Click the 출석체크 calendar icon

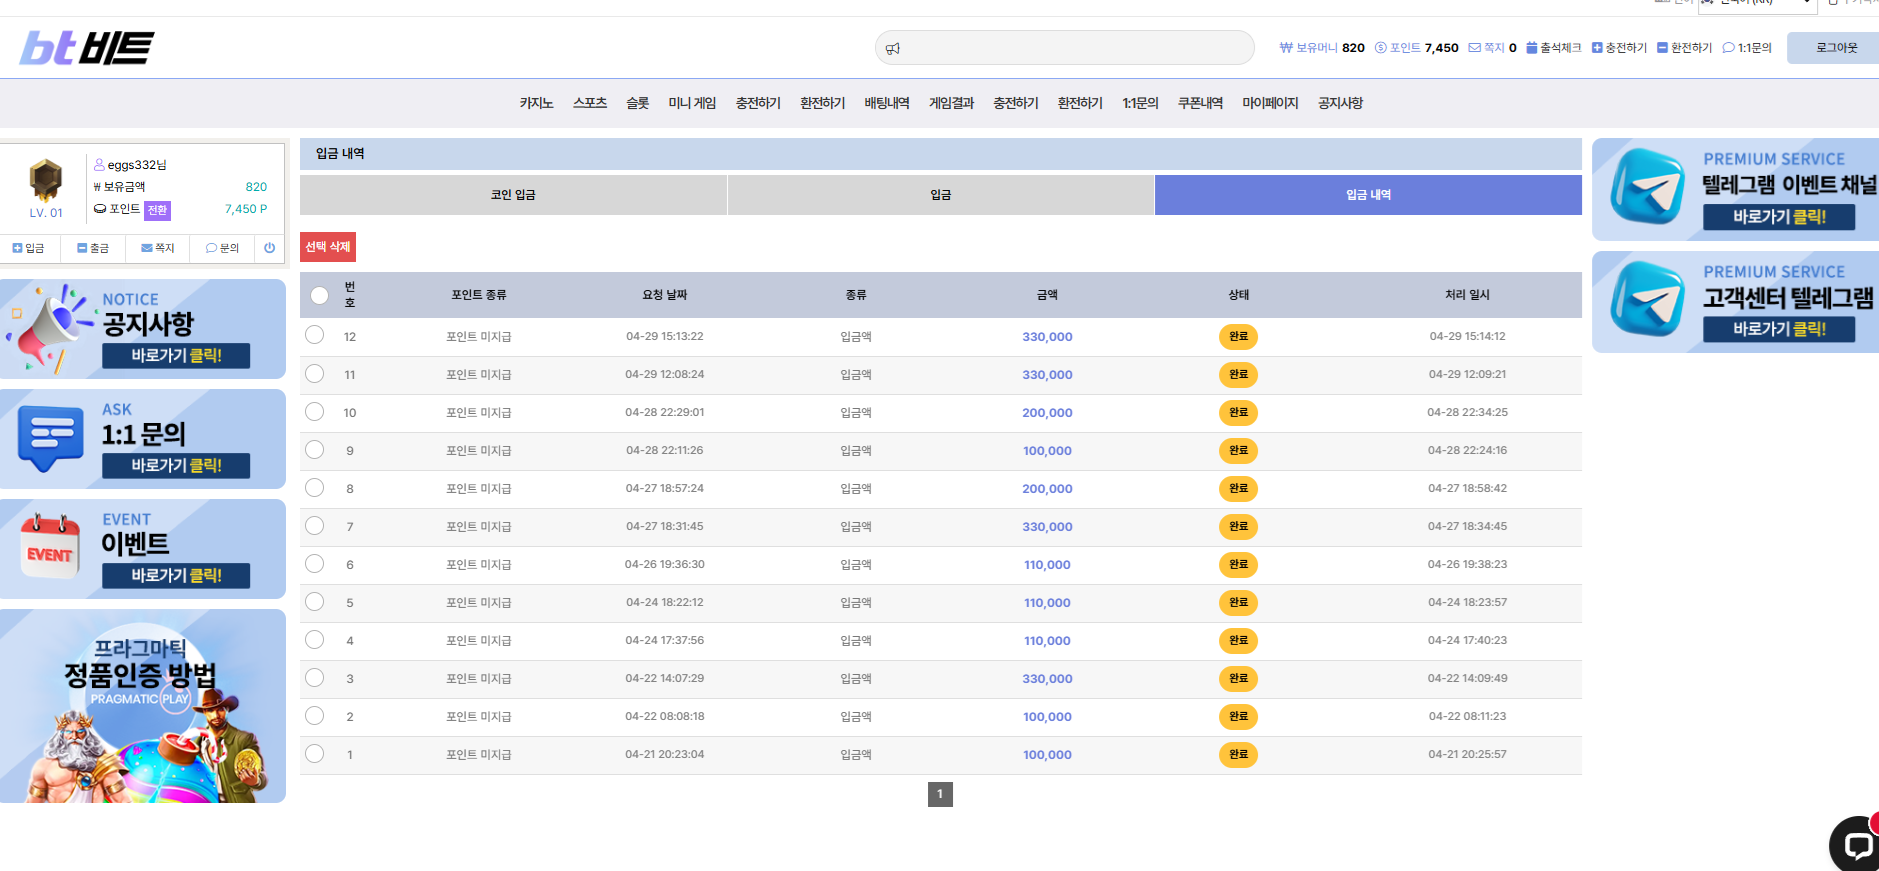pyautogui.click(x=1531, y=48)
